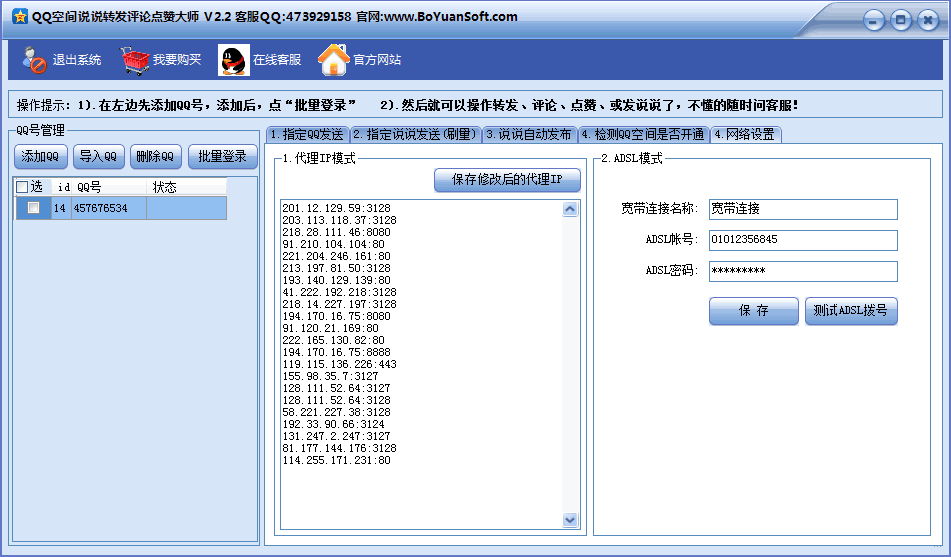The width and height of the screenshot is (951, 557).
Task: Click proxy entry 128.111.52.64:3127
Action: (x=336, y=388)
